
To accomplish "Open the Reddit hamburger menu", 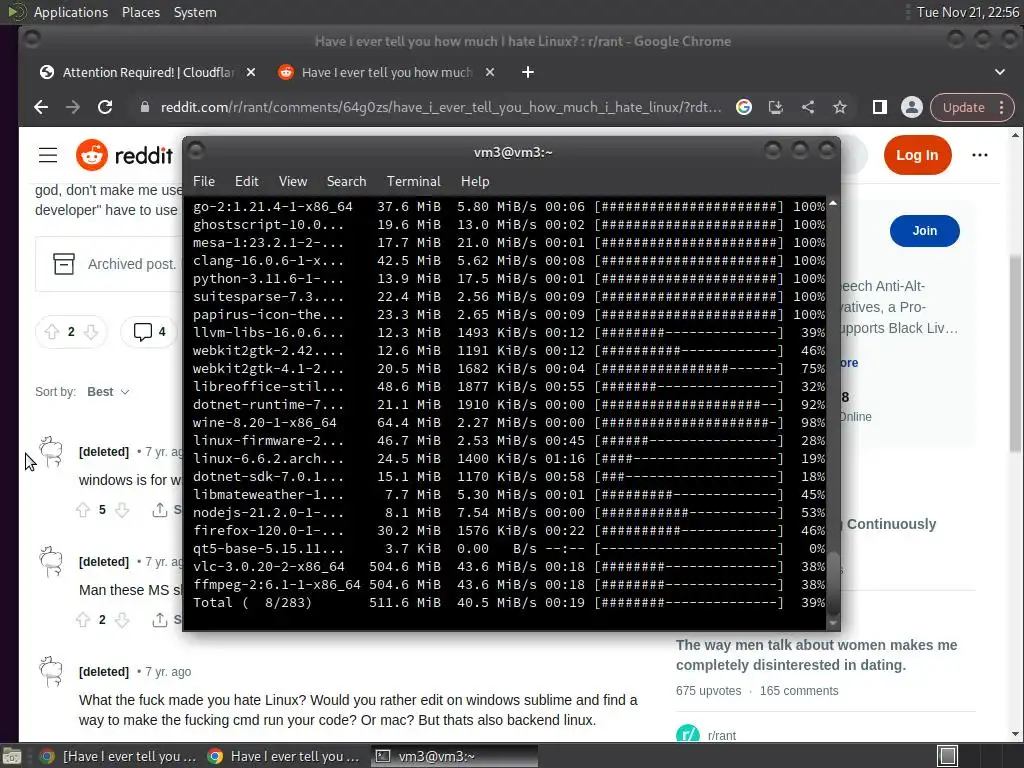I will click(x=48, y=155).
